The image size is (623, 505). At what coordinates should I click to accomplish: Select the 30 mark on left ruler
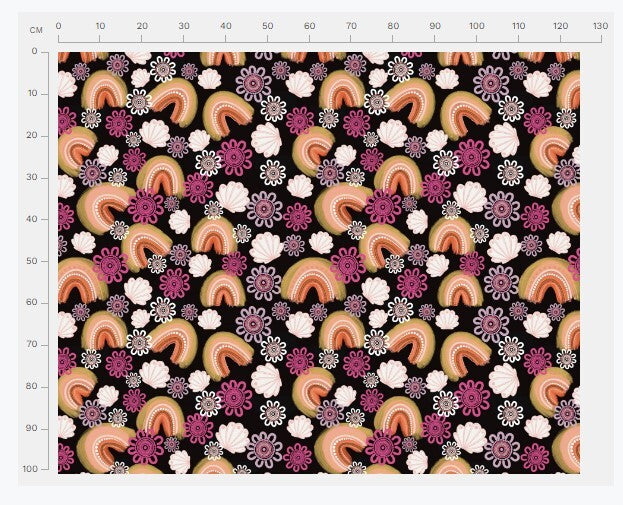(32, 177)
